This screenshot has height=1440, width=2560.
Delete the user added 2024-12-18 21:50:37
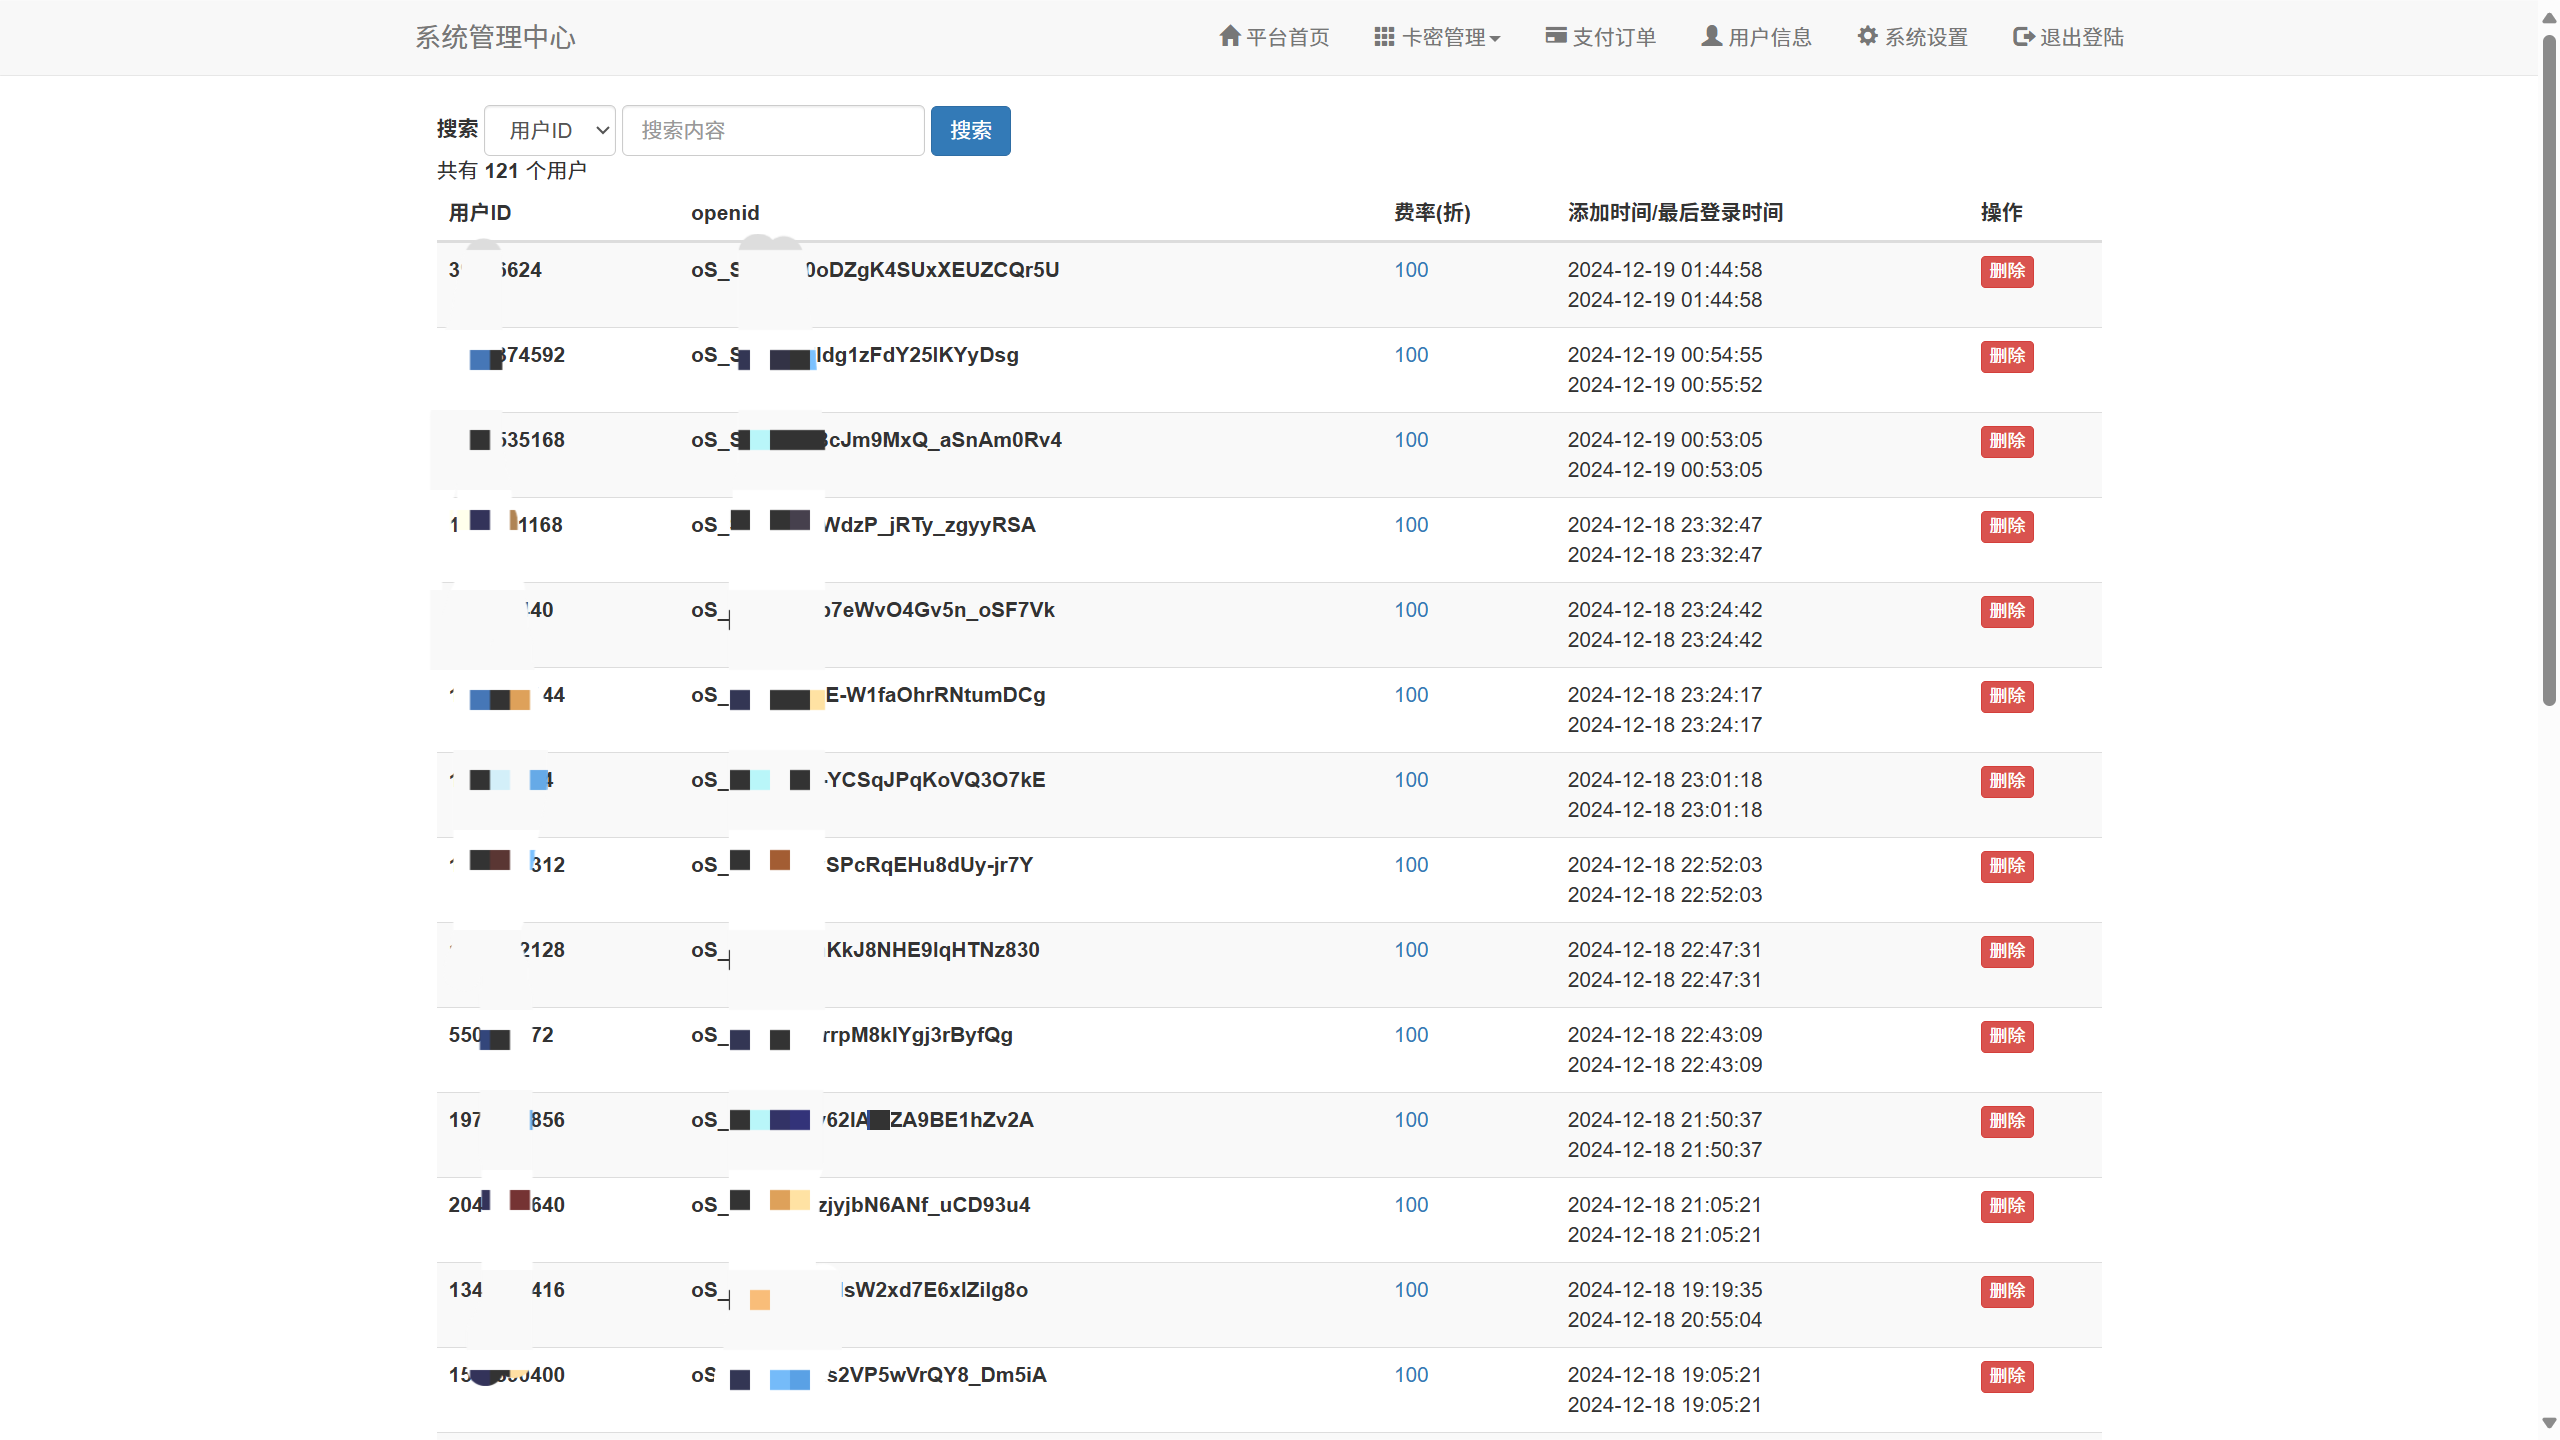2007,1121
